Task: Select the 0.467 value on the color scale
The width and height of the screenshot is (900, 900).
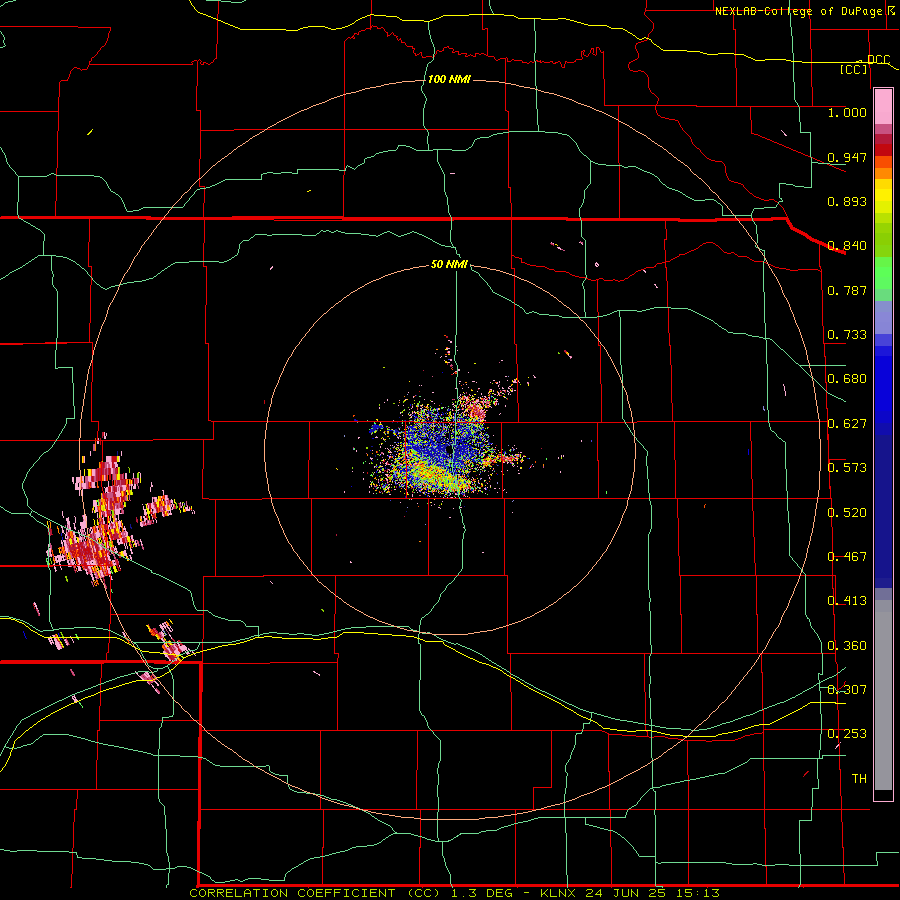Action: tap(847, 557)
